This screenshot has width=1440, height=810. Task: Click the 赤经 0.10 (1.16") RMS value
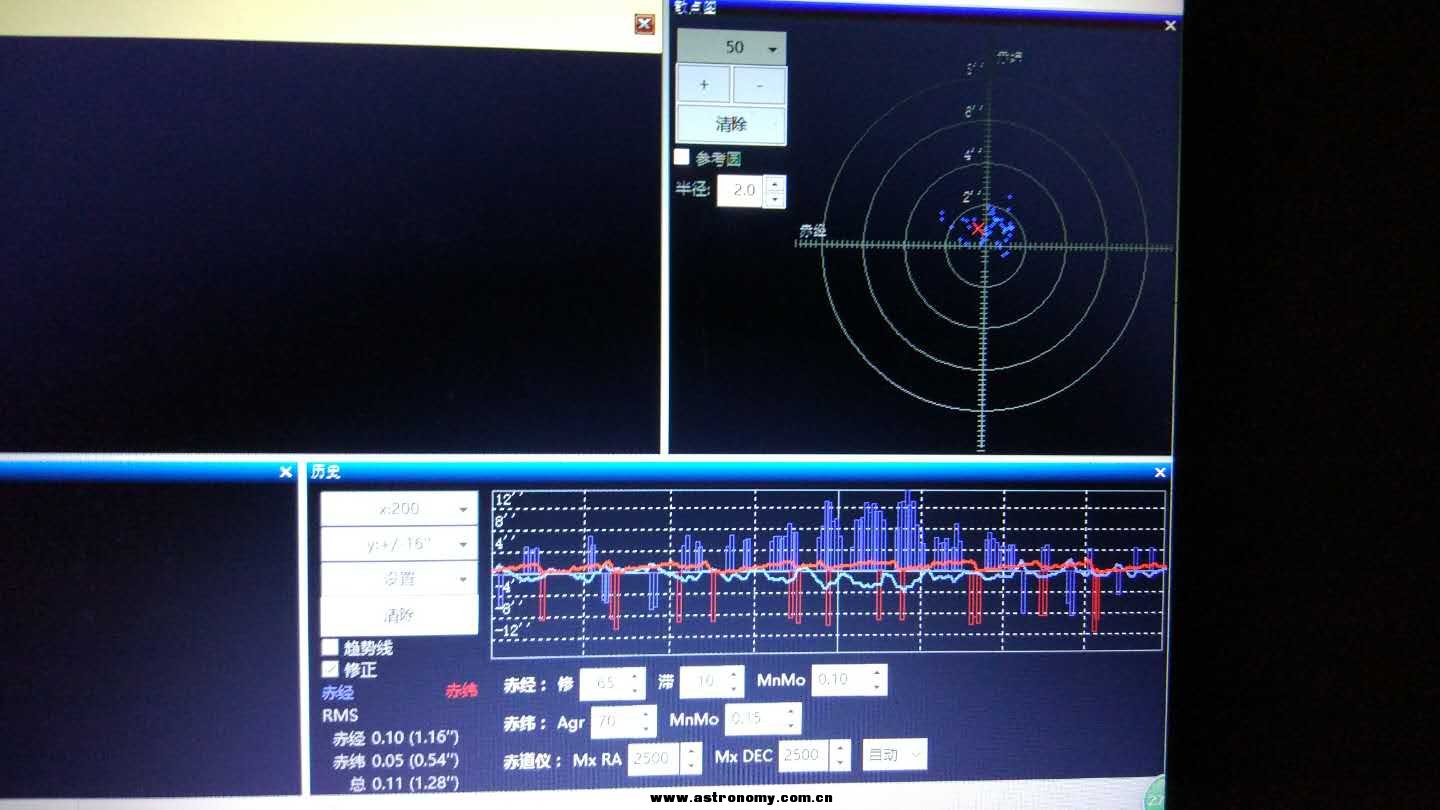[x=395, y=739]
